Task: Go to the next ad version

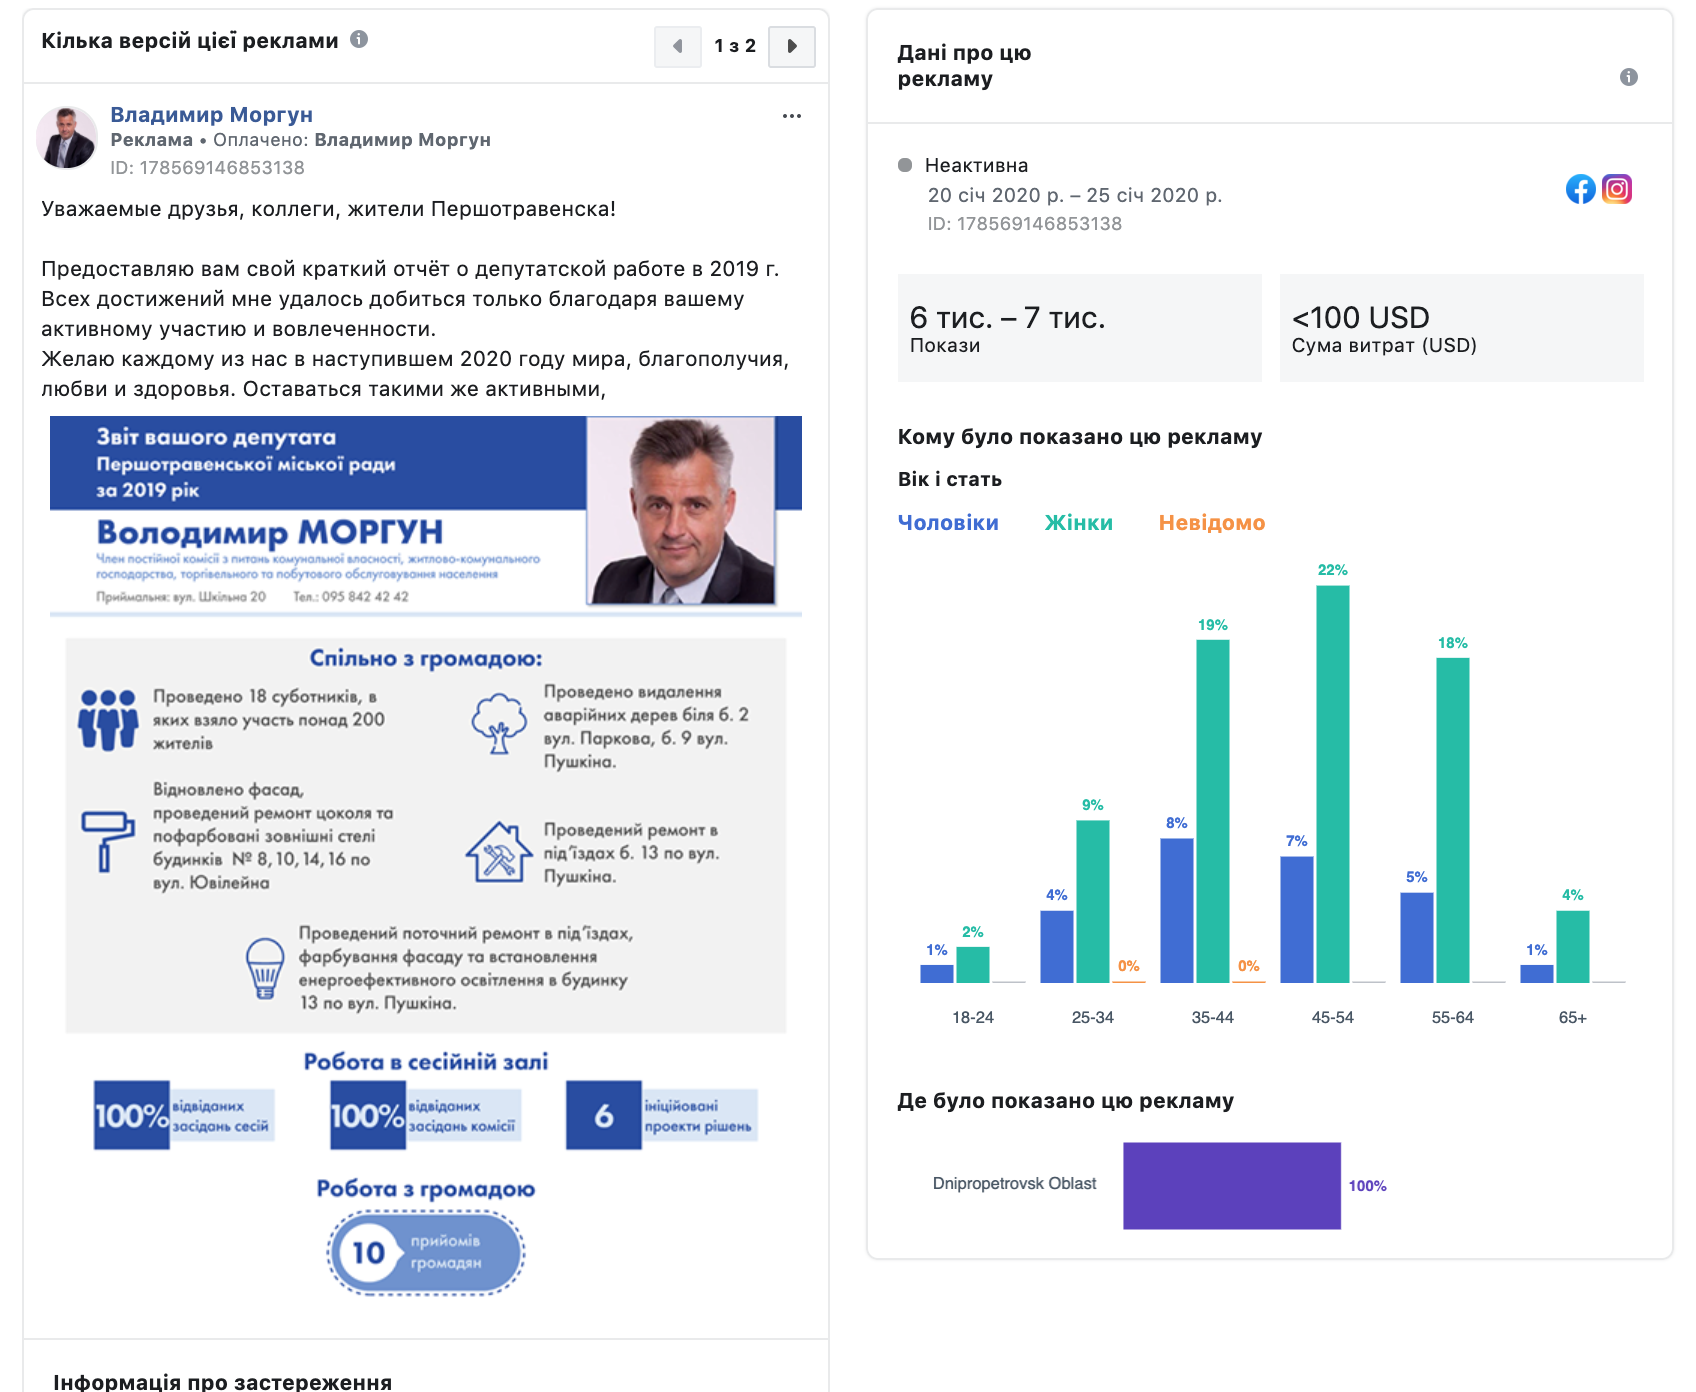Action: coord(791,46)
